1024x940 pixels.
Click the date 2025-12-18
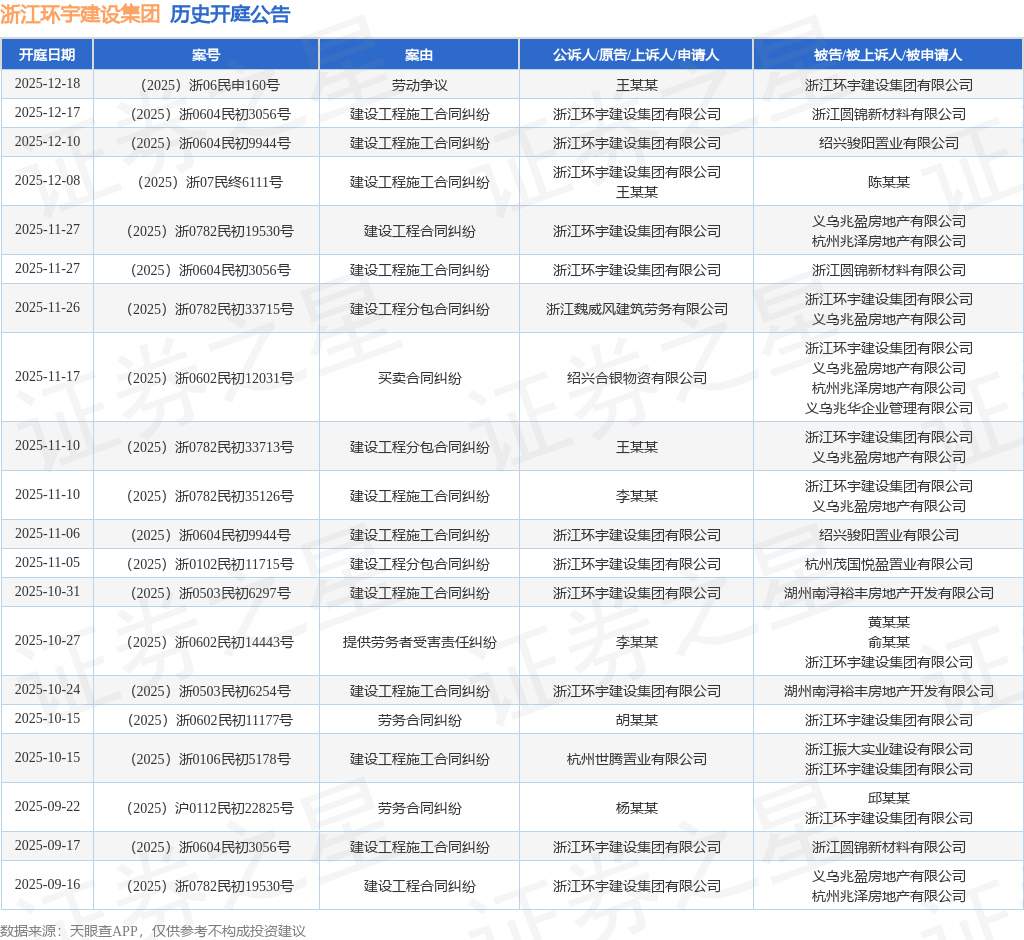pyautogui.click(x=47, y=84)
